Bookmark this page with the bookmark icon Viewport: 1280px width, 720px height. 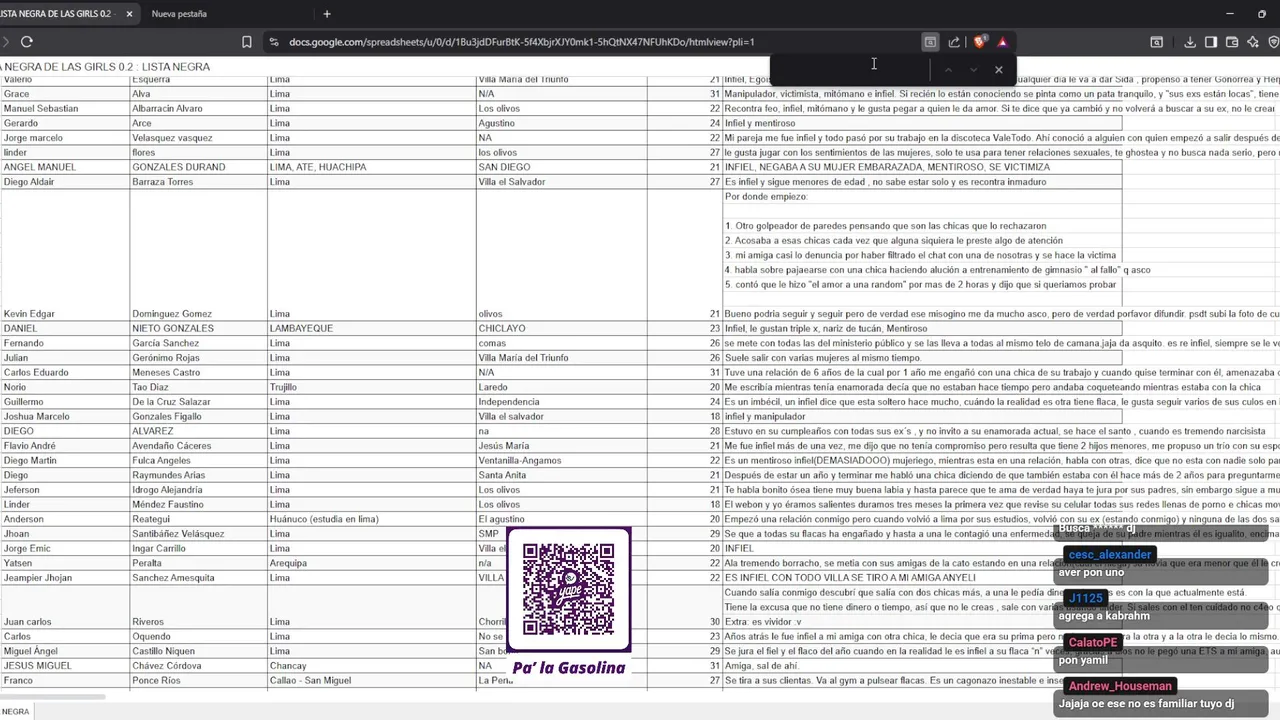(x=247, y=42)
